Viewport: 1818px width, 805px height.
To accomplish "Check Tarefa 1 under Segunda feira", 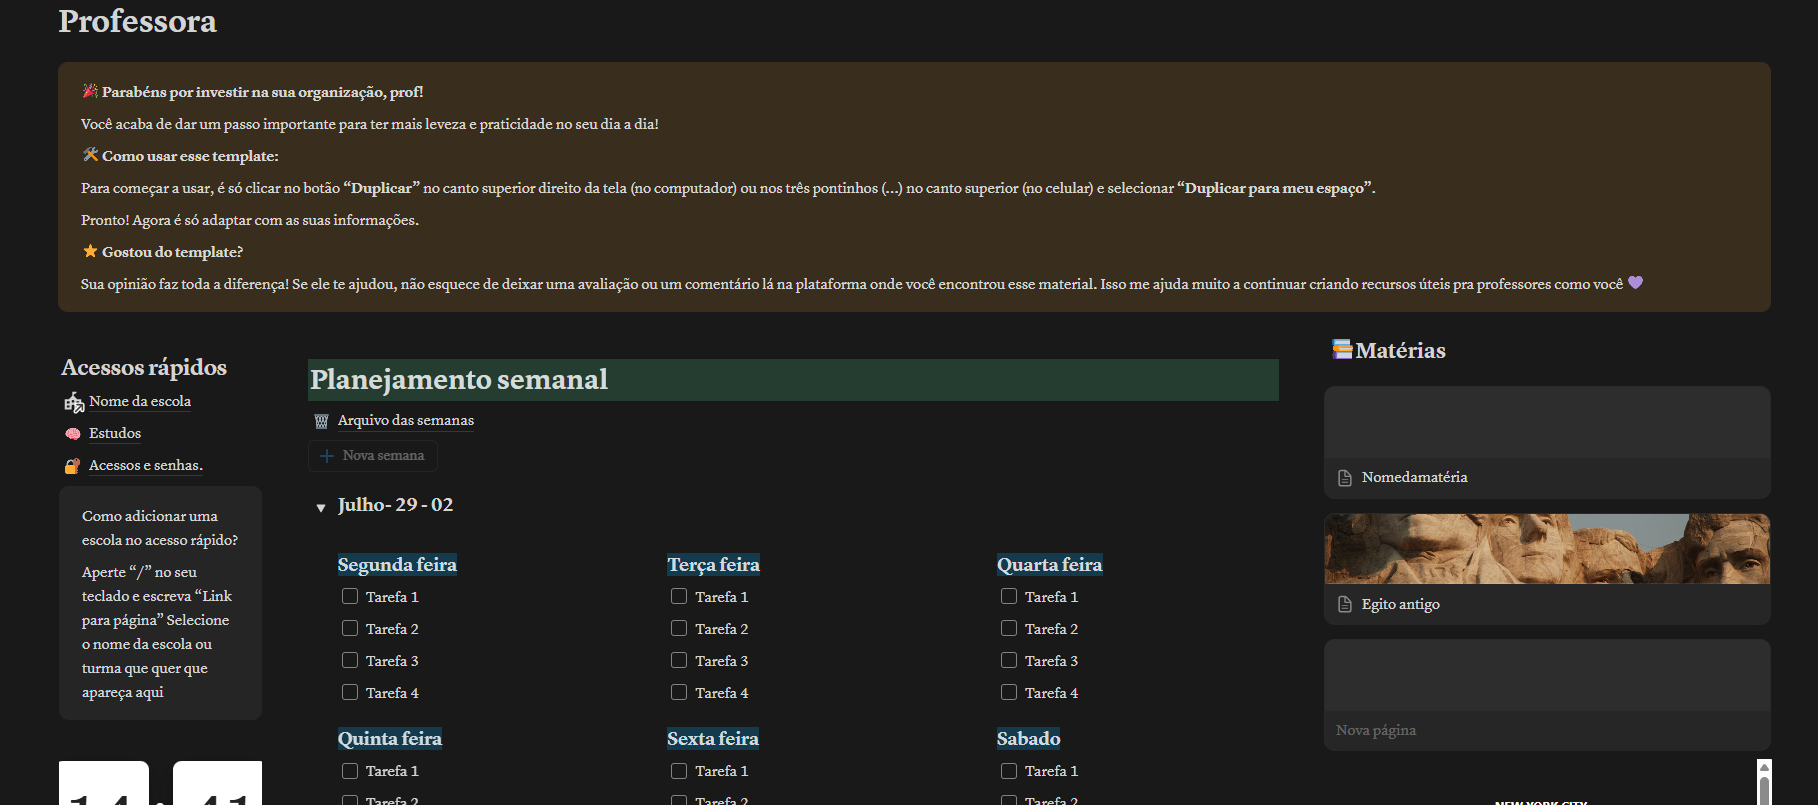I will point(350,597).
